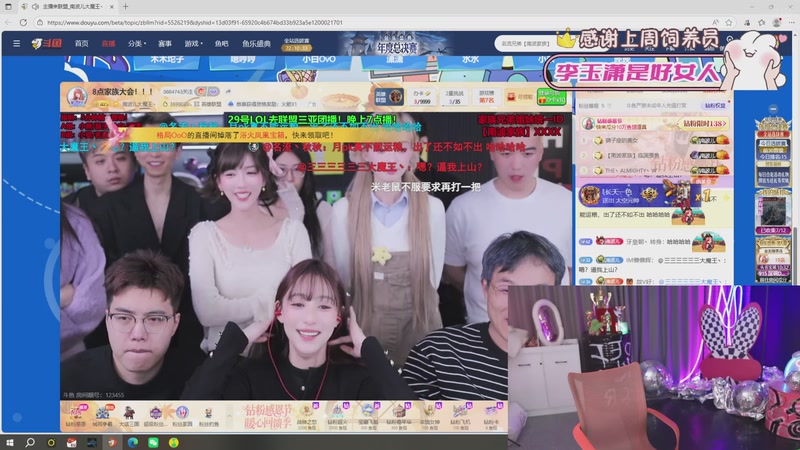Click the share arrow next to follow count
Screen dimensions: 800x450
click(x=228, y=92)
